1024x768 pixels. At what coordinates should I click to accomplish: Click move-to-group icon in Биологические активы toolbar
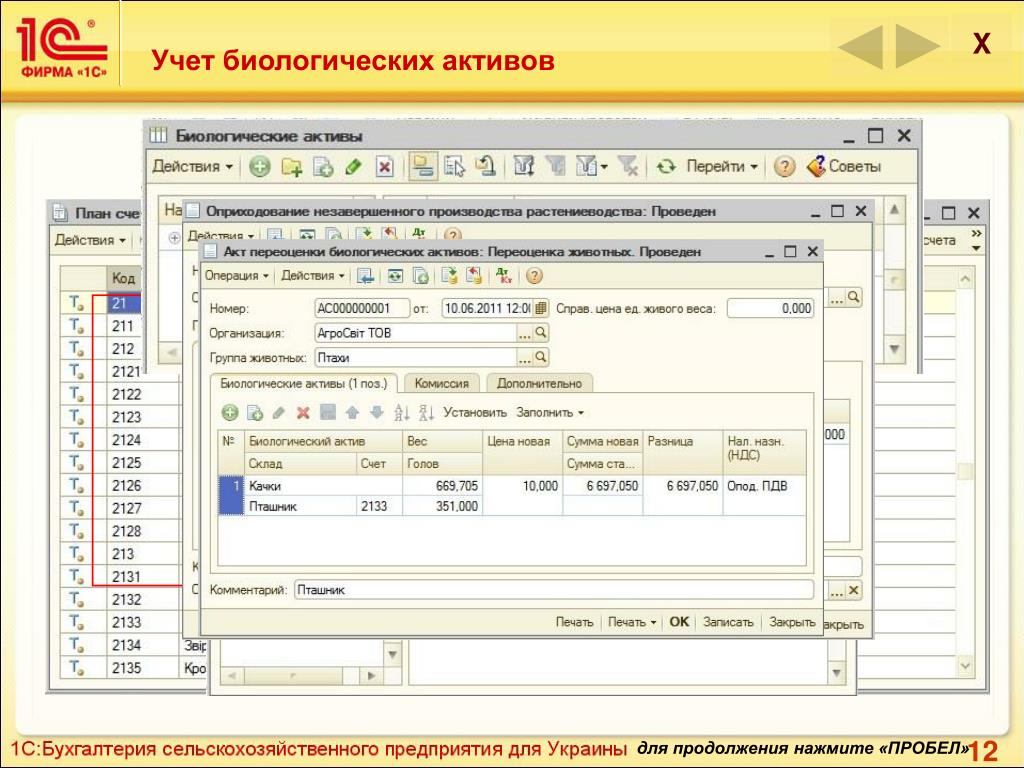pyautogui.click(x=455, y=167)
